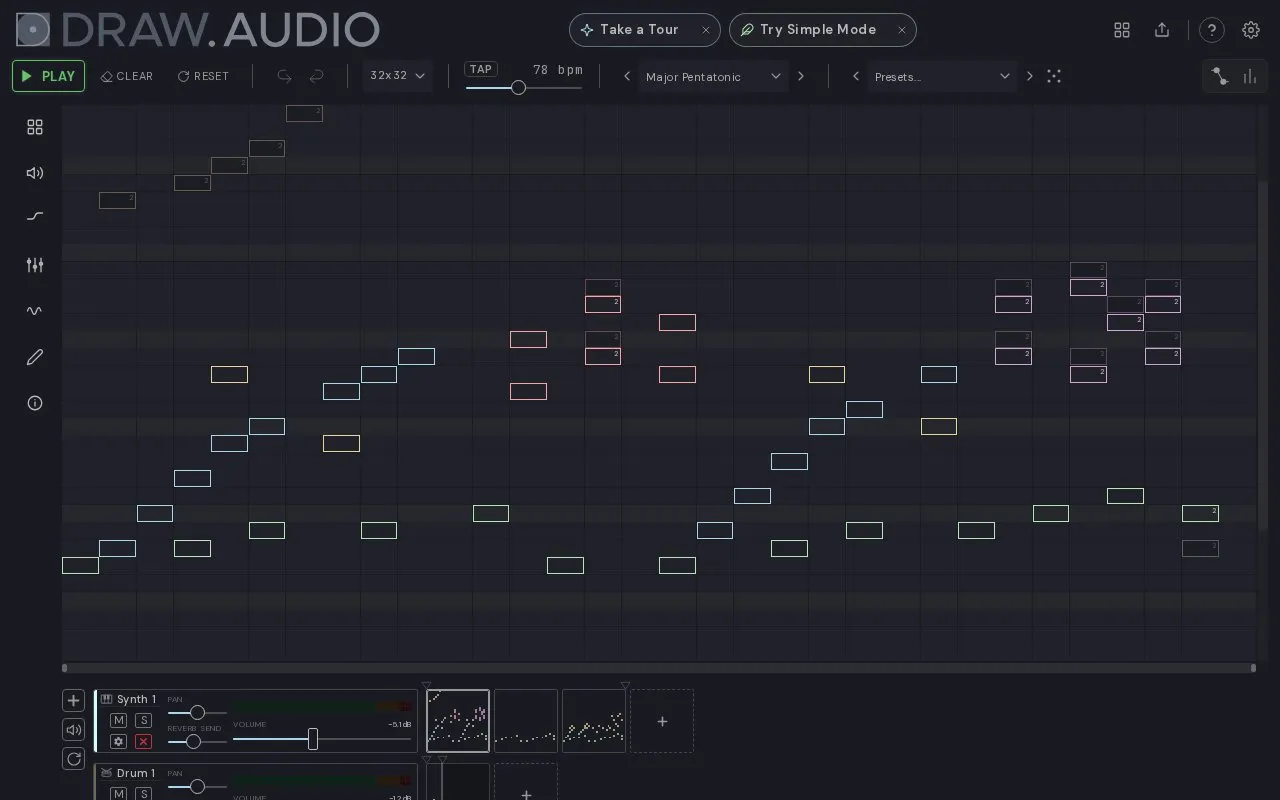The image size is (1280, 800).
Task: Switch to the bar chart velocity view
Action: pos(1250,76)
